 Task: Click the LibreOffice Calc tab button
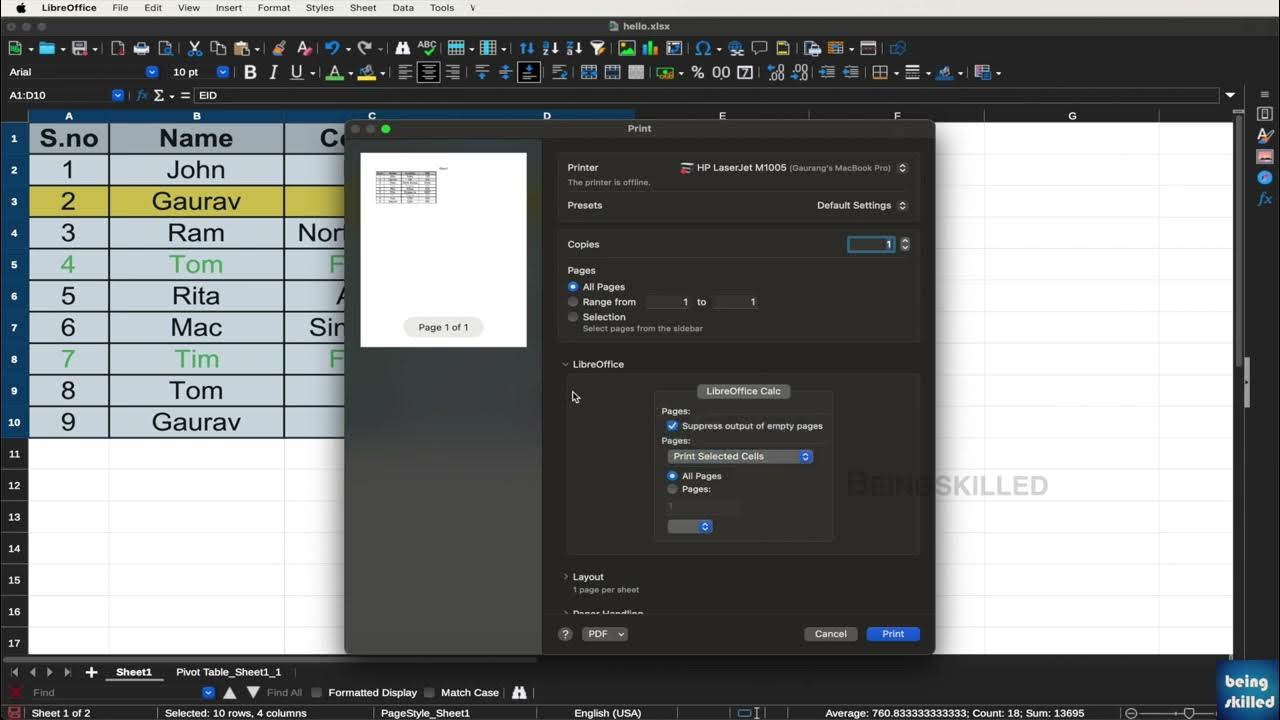(744, 391)
